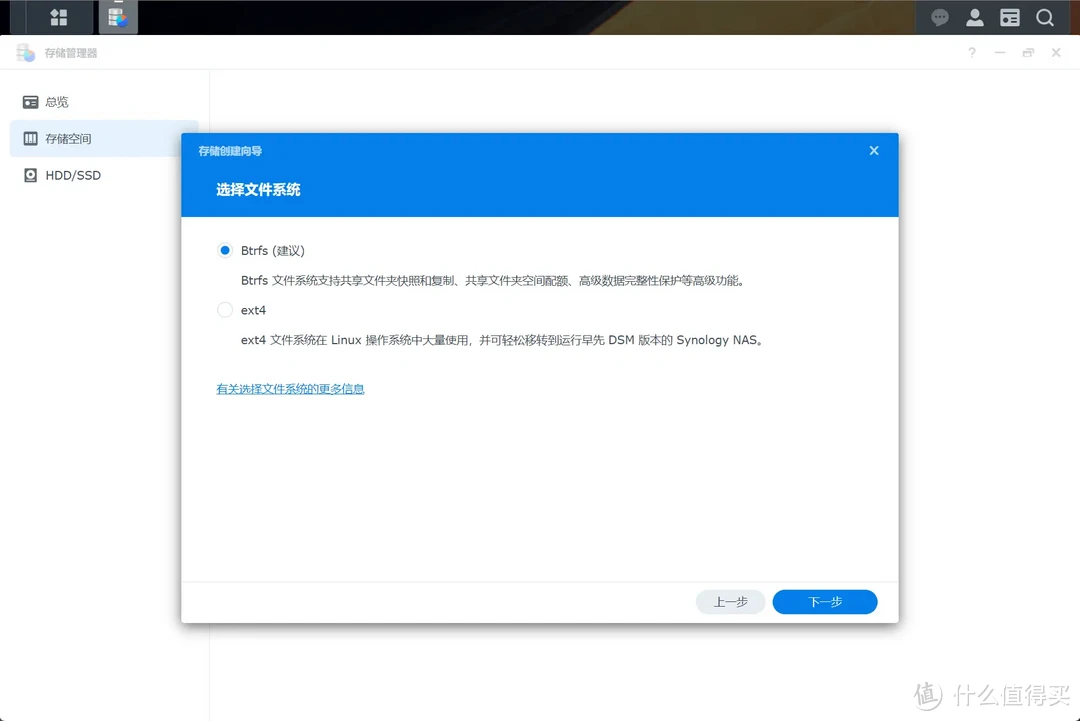Click the Storage Manager icon in window title bar
Viewport: 1080px width, 721px height.
point(25,51)
